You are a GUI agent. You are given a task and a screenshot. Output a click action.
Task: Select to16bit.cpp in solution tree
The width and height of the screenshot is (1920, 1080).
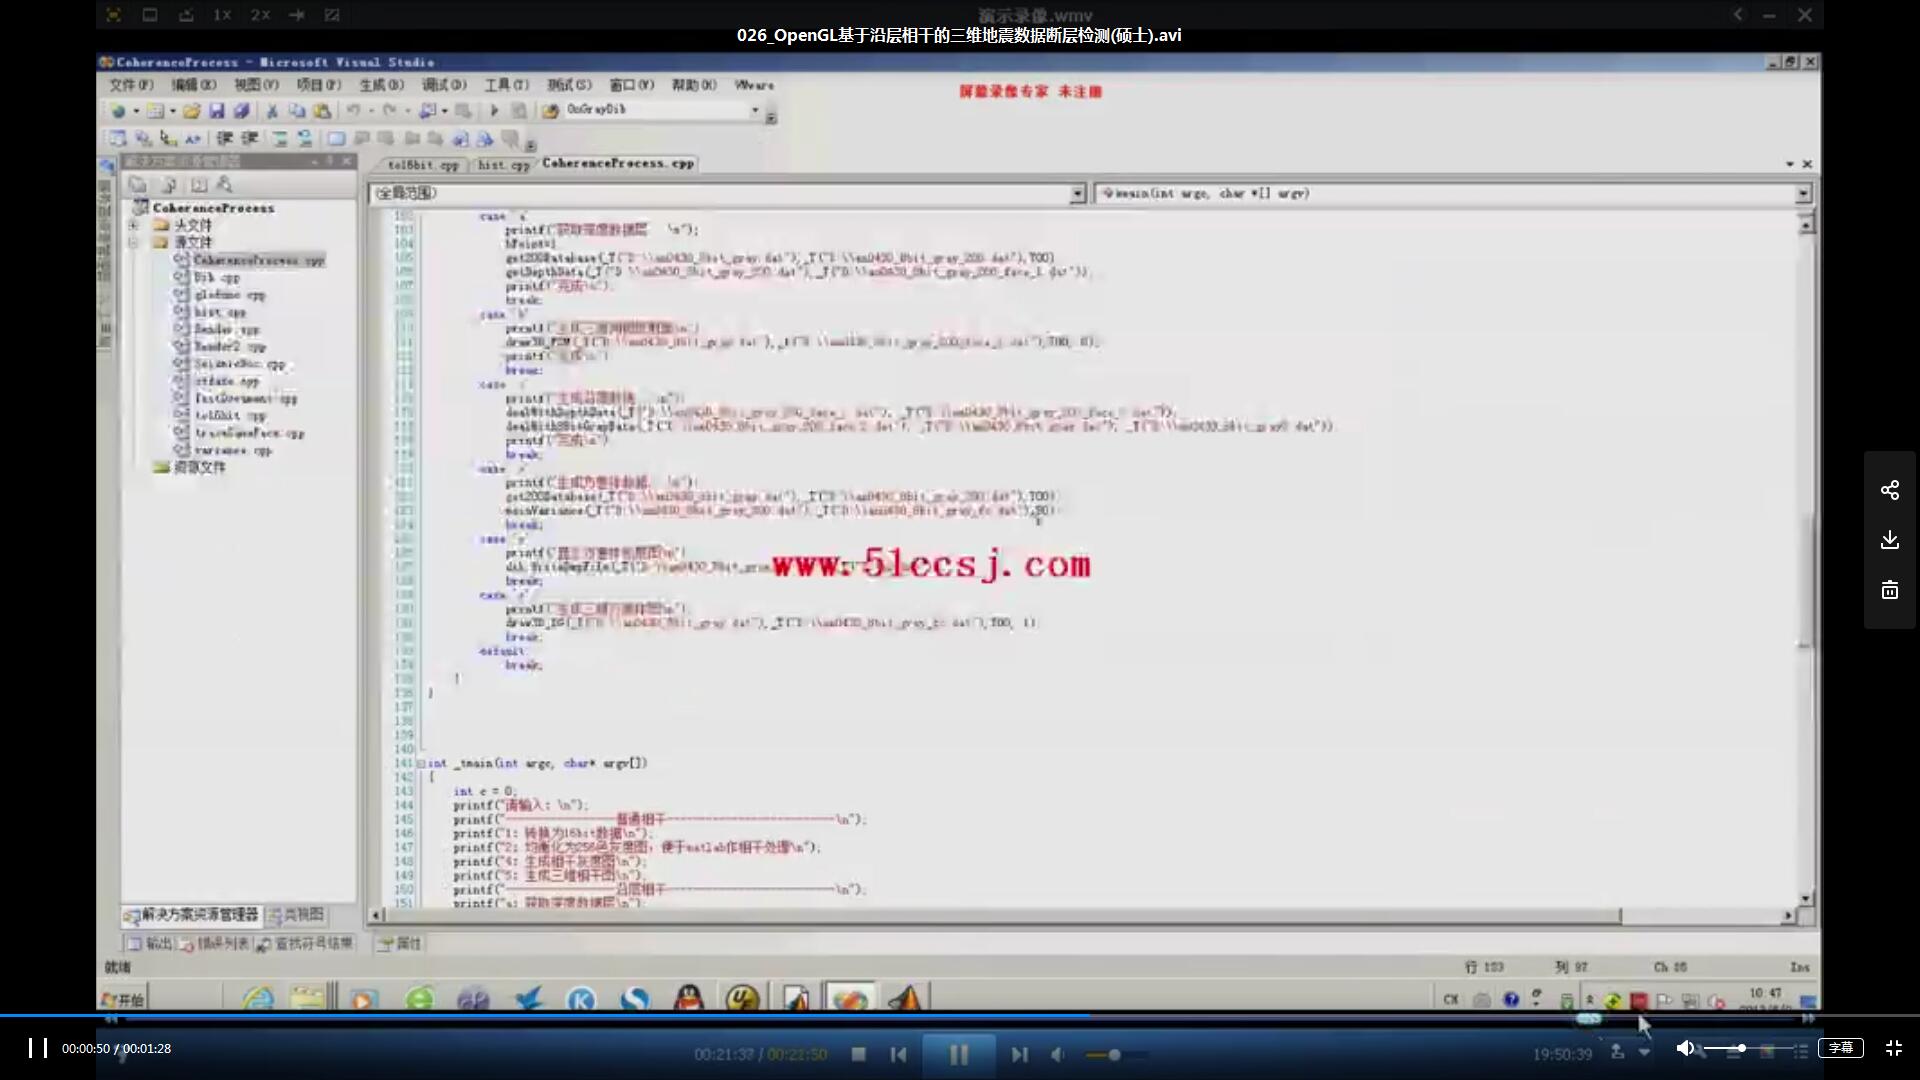pos(230,415)
